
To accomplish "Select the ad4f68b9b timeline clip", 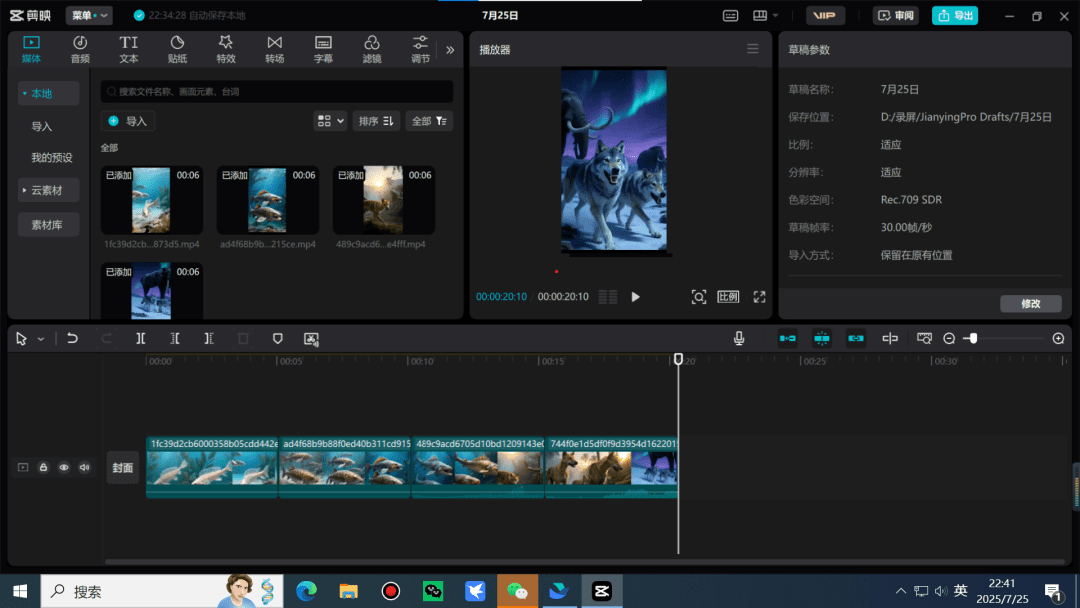I will click(344, 467).
